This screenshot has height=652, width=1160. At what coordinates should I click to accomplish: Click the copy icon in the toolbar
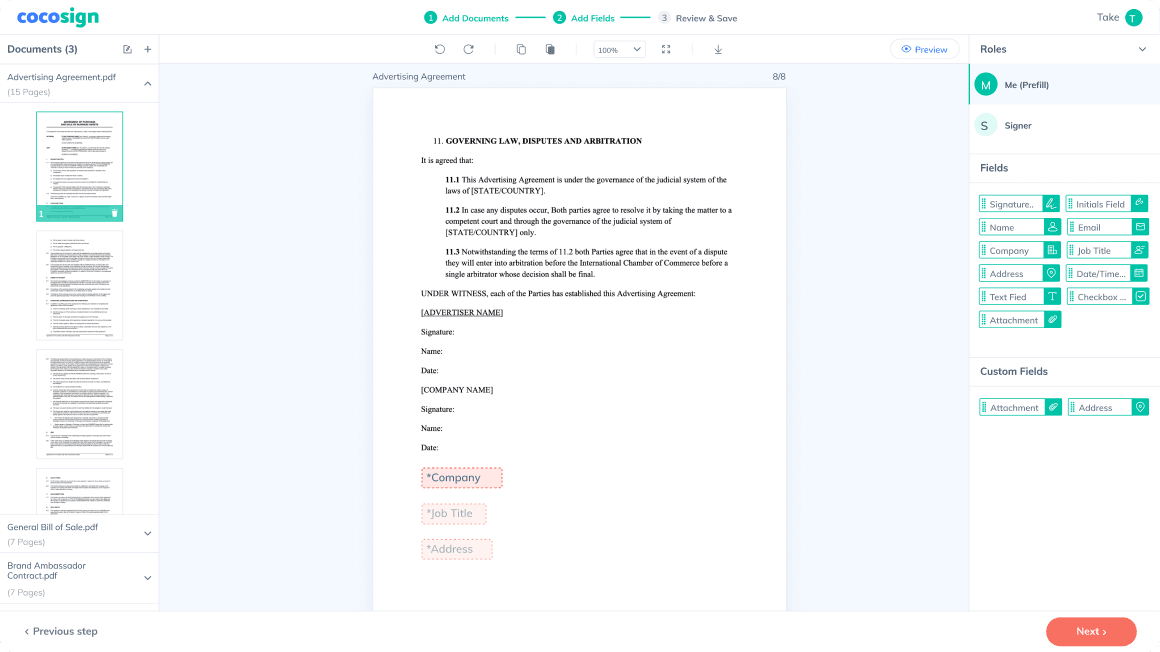[521, 49]
